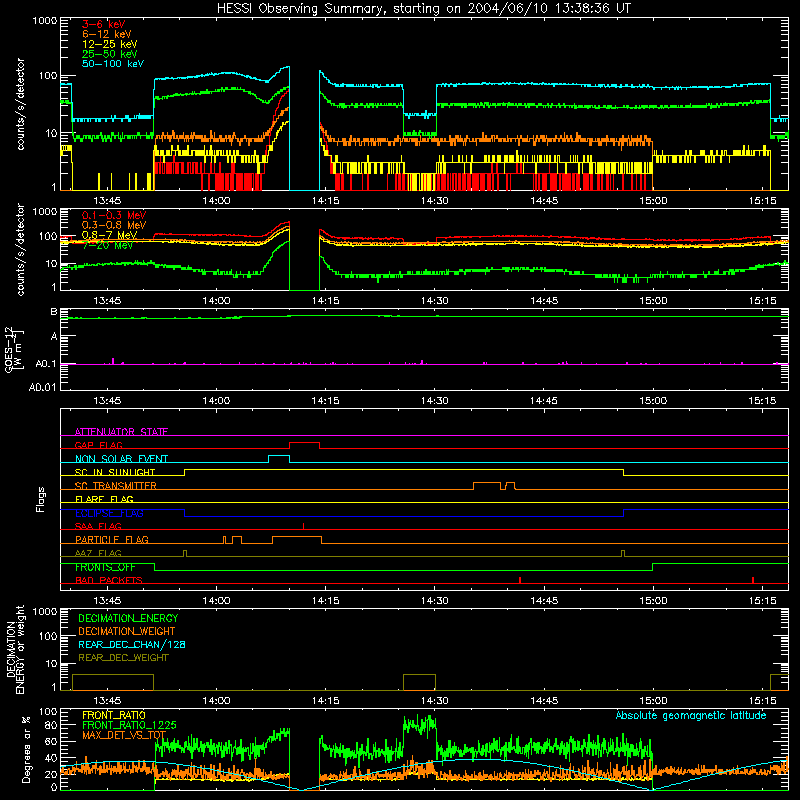This screenshot has height=800, width=800.
Task: Click the BAD_PACKETS flag label
Action: pos(109,580)
